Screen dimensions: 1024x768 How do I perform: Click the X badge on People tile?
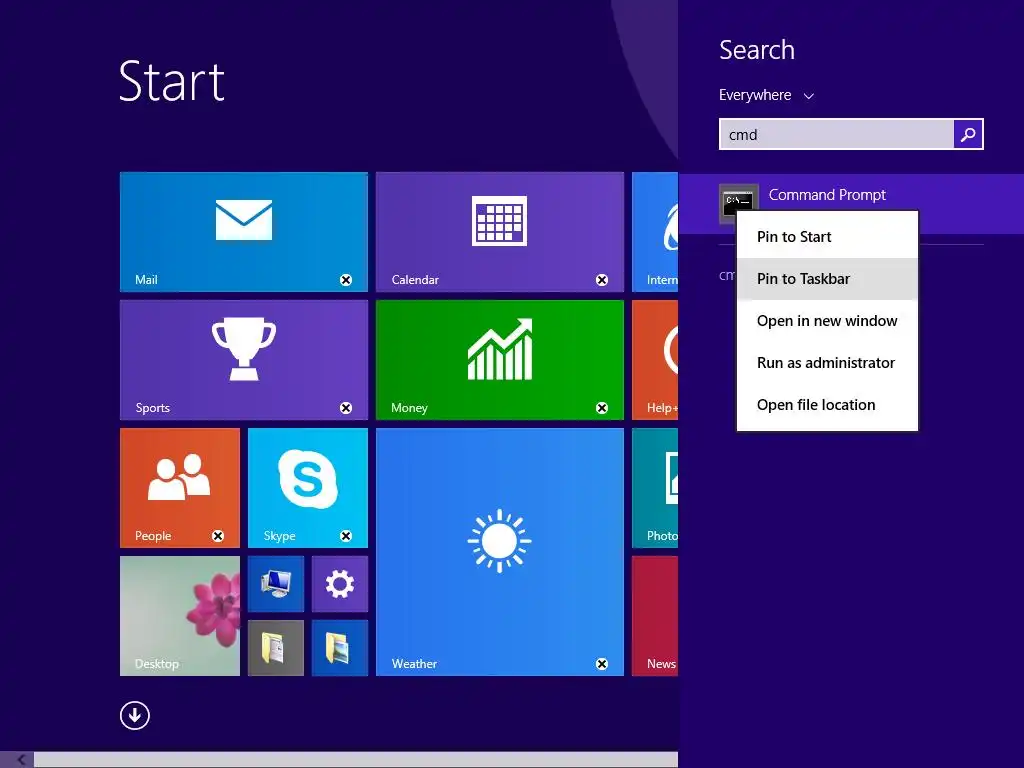click(217, 536)
